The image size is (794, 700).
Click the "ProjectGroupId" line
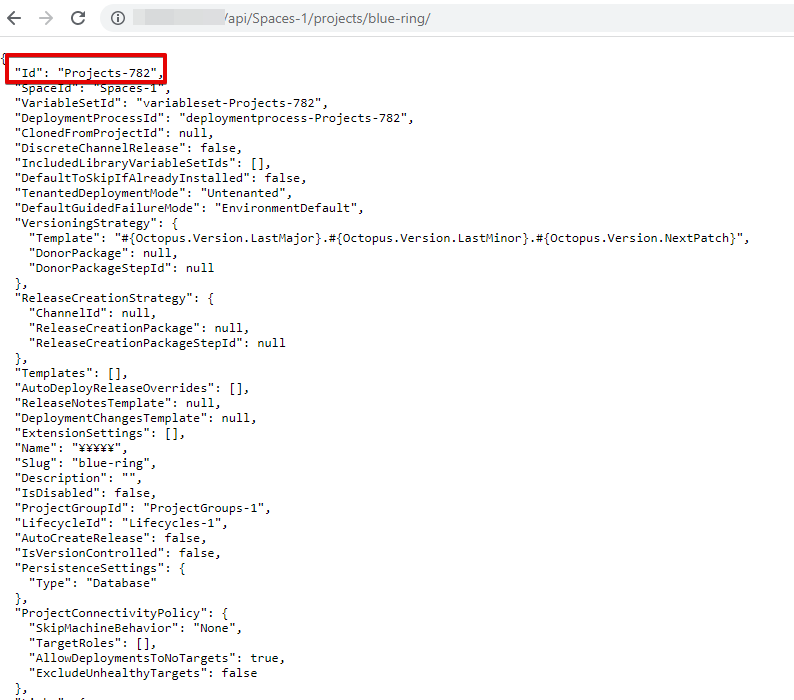click(x=143, y=509)
